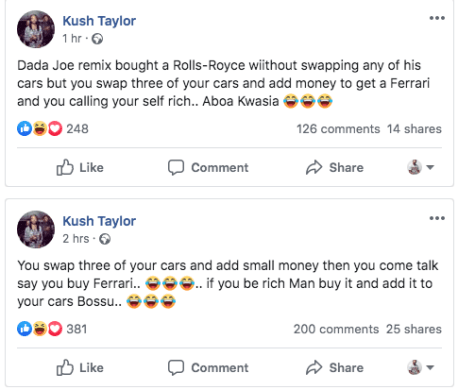
Task: Share the post with 25 shares
Action: click(335, 367)
